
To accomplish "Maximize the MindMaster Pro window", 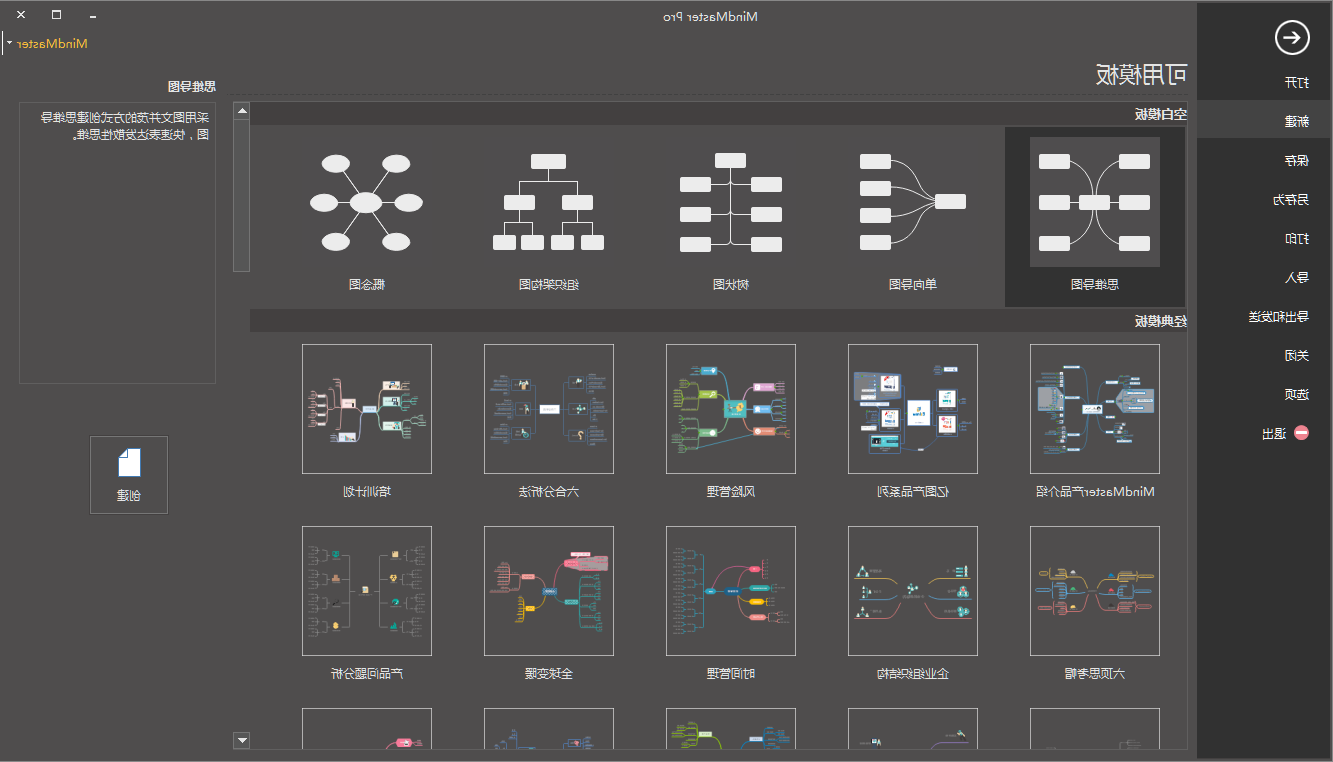I will [56, 14].
